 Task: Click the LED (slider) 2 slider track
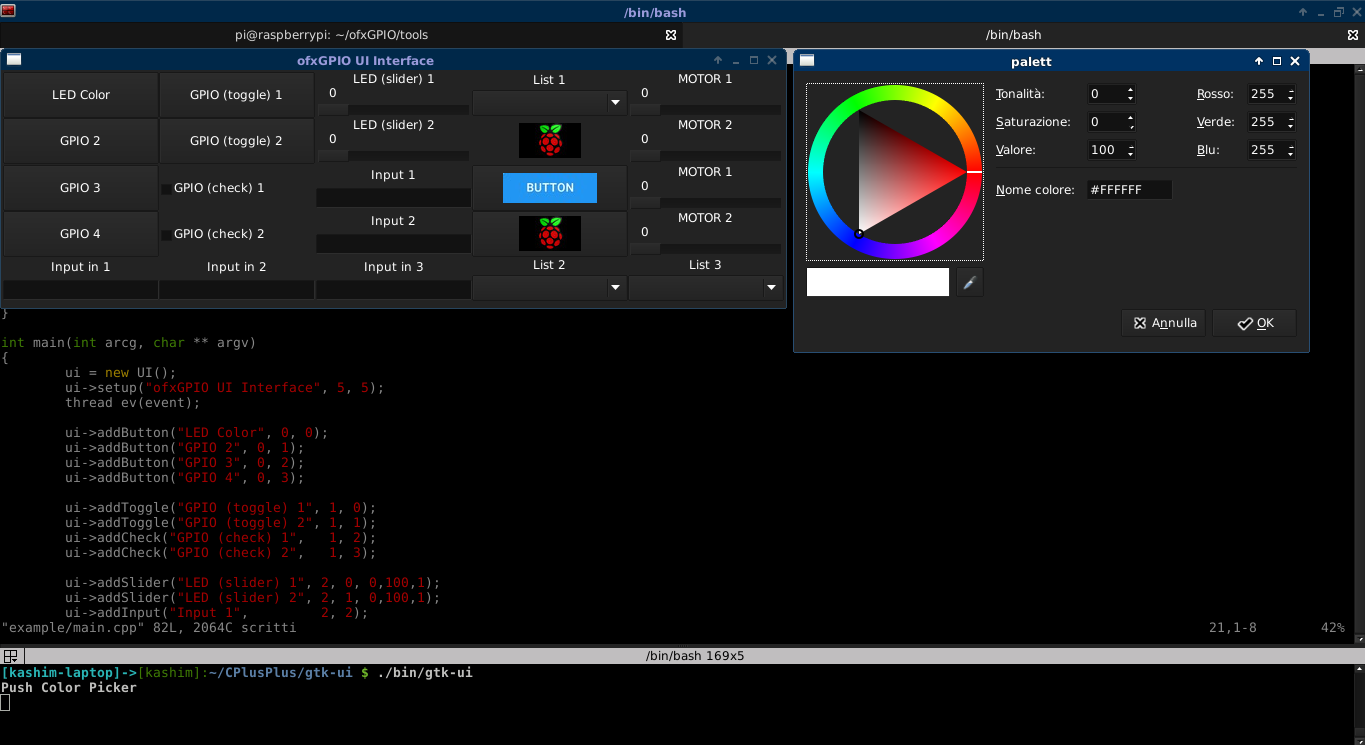393,155
